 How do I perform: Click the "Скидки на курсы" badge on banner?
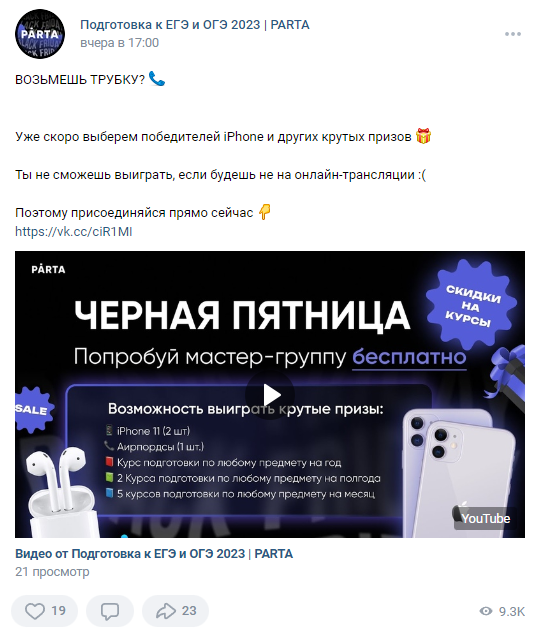[x=473, y=306]
